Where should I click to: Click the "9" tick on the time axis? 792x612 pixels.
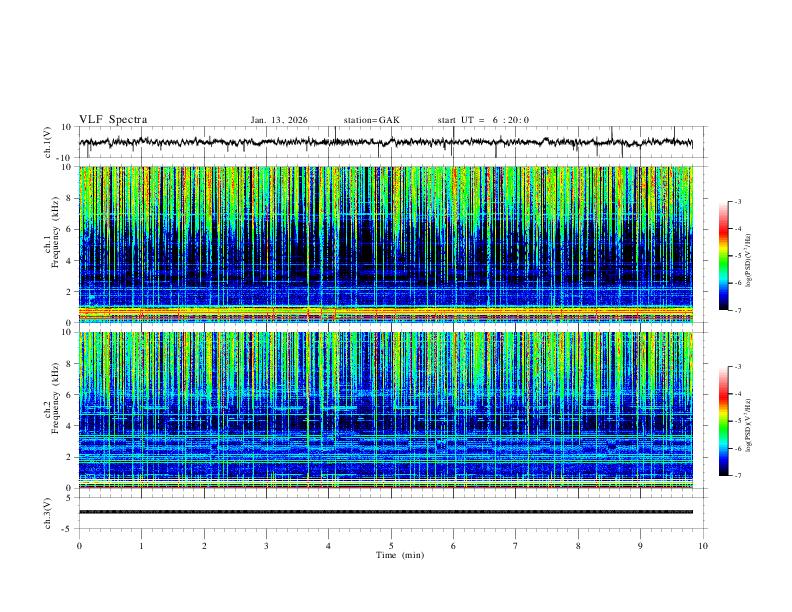[x=640, y=546]
